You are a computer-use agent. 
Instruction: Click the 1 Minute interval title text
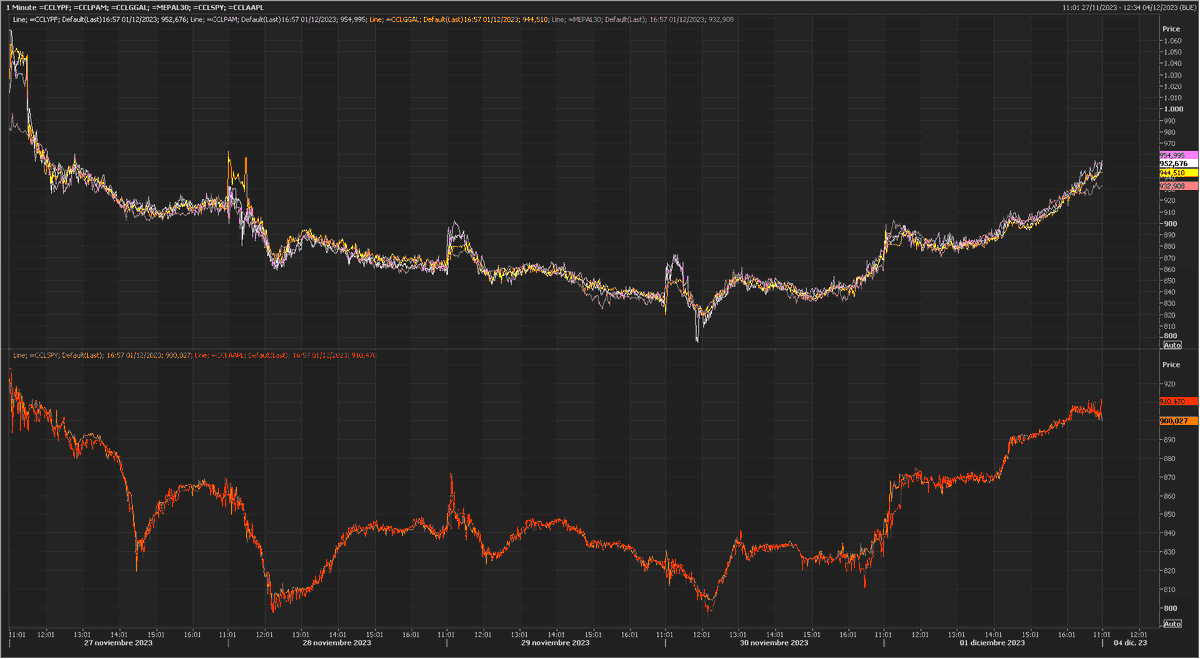point(21,8)
